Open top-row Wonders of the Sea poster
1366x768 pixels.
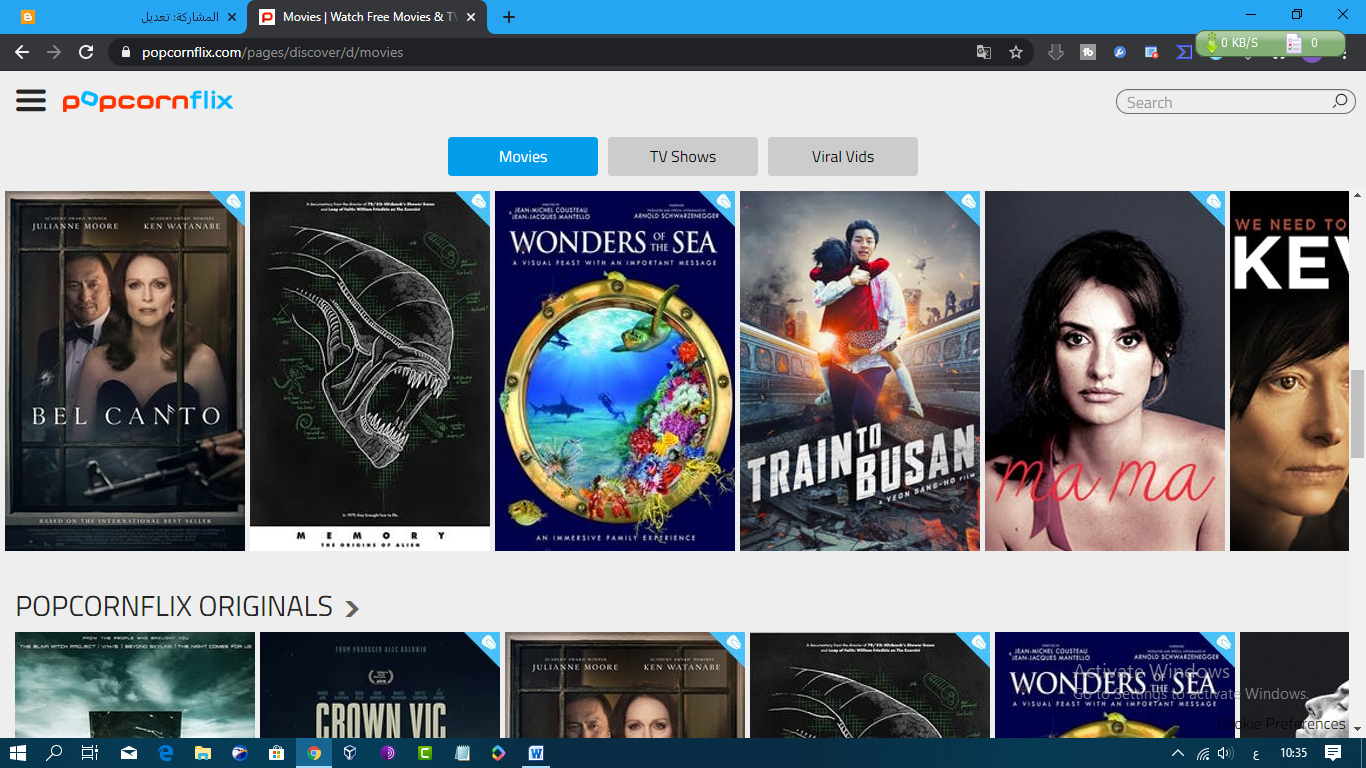[x=615, y=371]
